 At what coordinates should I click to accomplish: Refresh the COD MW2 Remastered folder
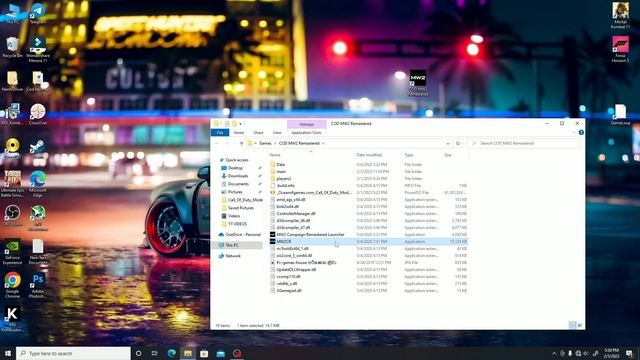(x=458, y=143)
